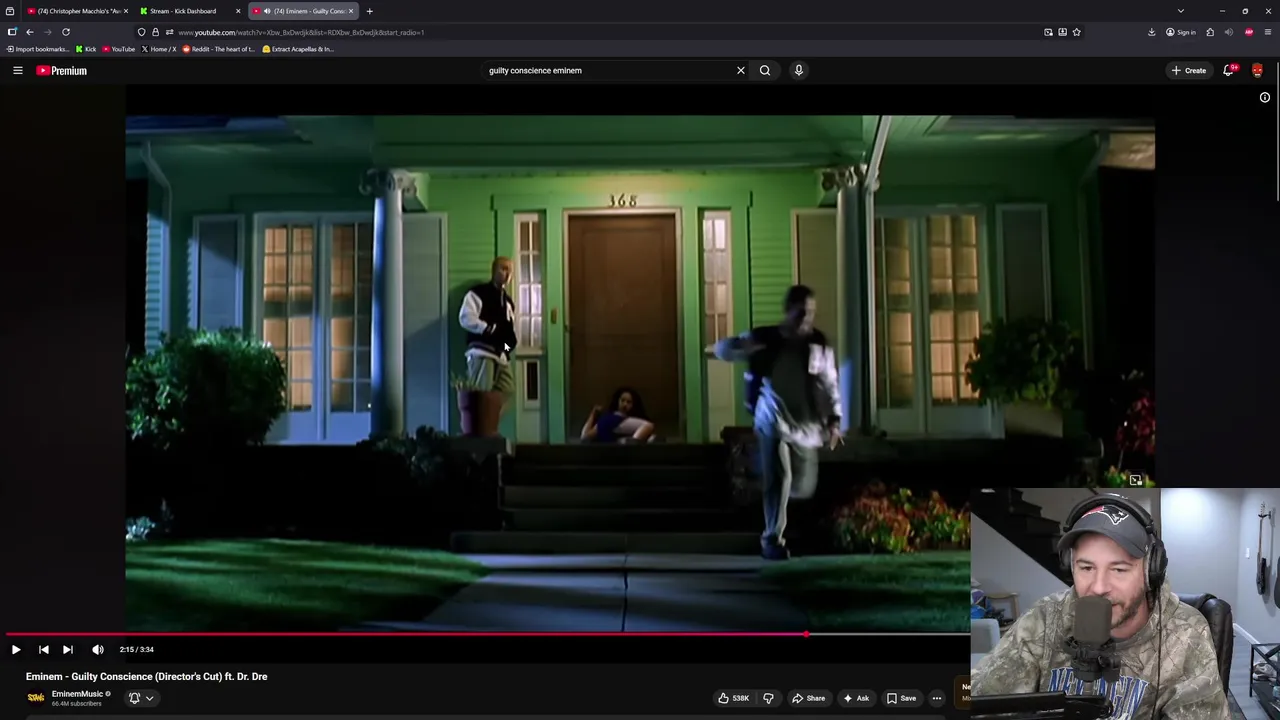
Task: Run search with magnifier button
Action: (x=765, y=70)
